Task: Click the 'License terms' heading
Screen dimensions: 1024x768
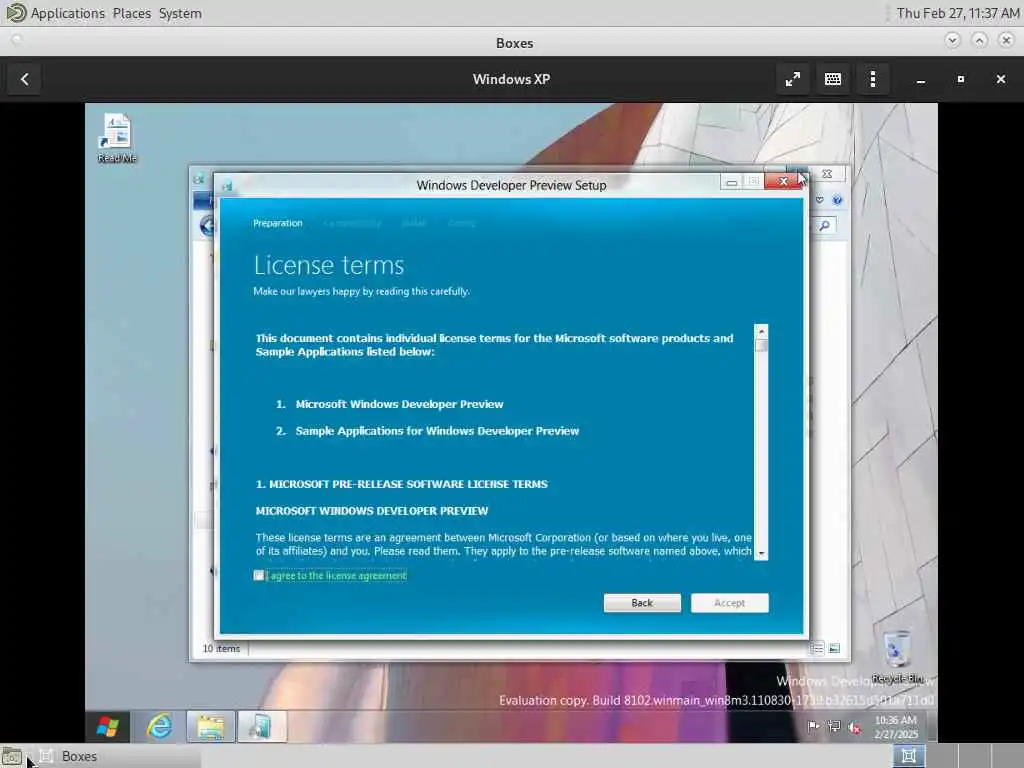Action: [x=328, y=265]
